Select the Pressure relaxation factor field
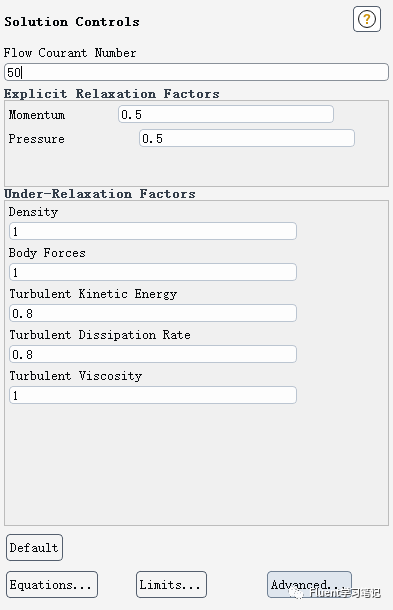393x610 pixels. [x=247, y=138]
